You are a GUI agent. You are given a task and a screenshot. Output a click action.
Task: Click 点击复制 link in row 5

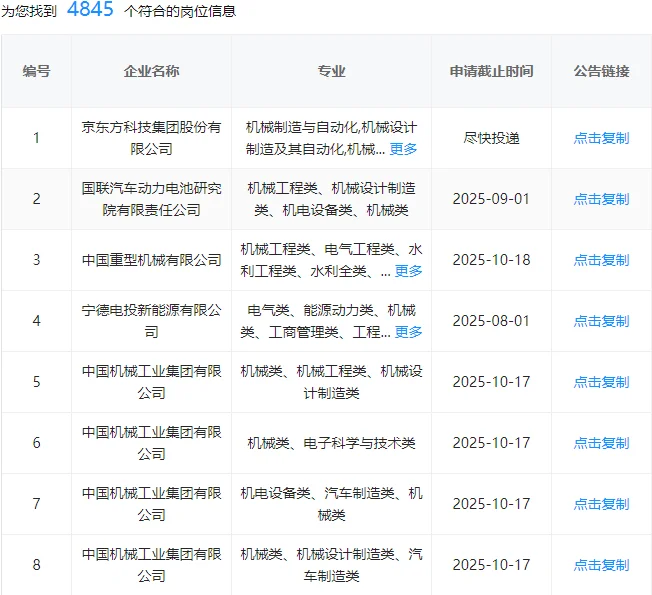click(x=601, y=382)
